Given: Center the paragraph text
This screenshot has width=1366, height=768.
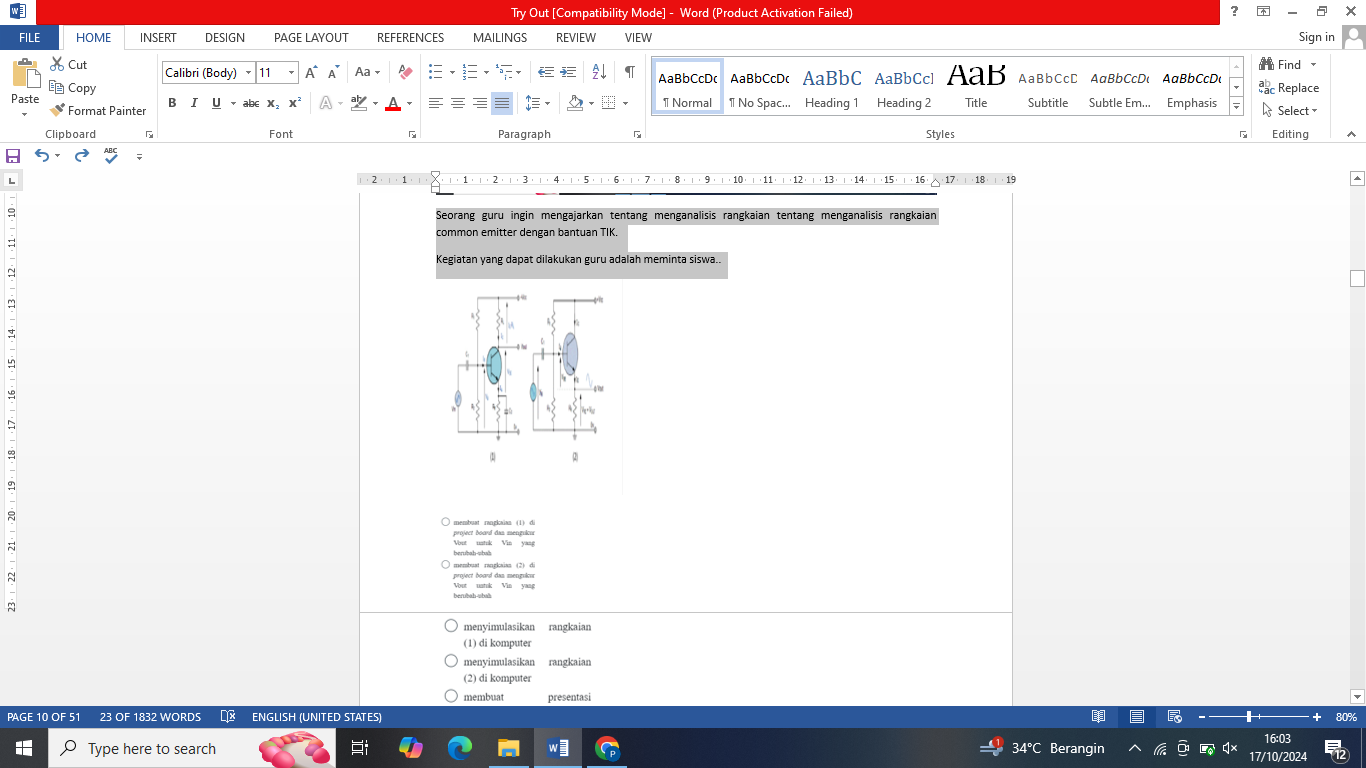Looking at the screenshot, I should click(x=458, y=103).
